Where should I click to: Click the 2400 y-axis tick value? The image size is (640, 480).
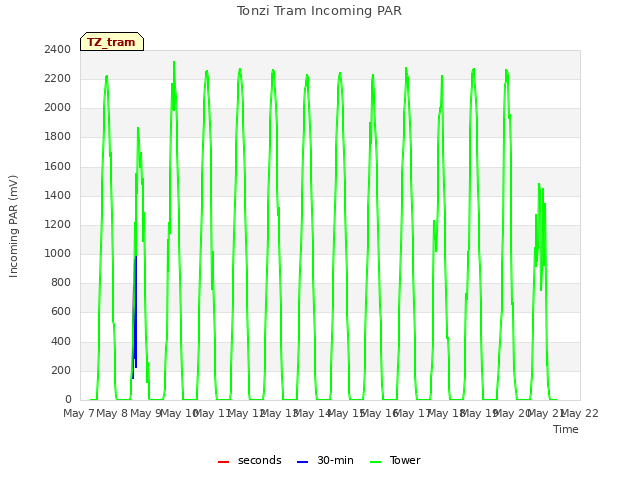58,49
